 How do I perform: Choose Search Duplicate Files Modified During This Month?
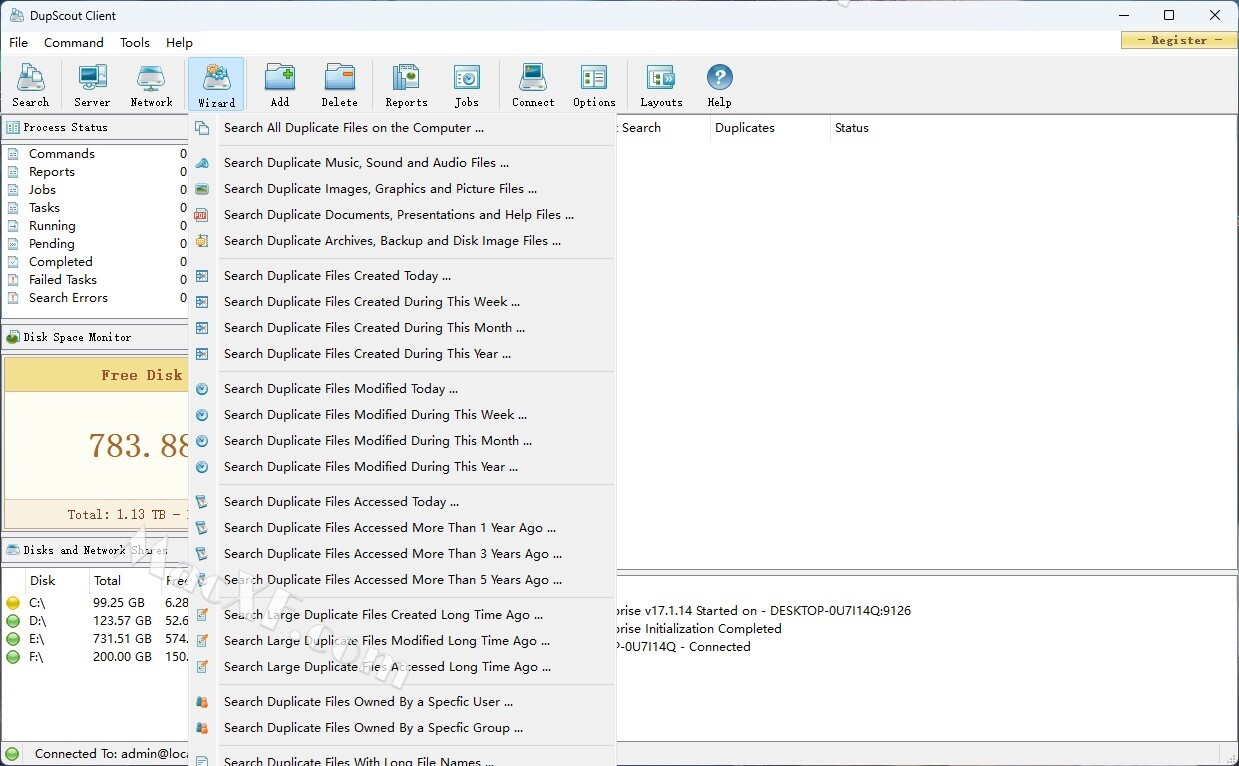[402, 441]
